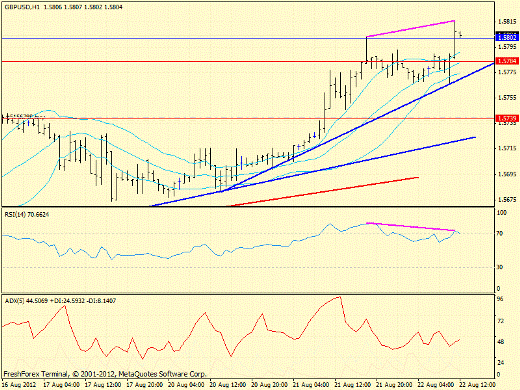Viewport: 520px width, 390px height.
Task: Select the 30 level on RSI scale
Action: [x=500, y=267]
